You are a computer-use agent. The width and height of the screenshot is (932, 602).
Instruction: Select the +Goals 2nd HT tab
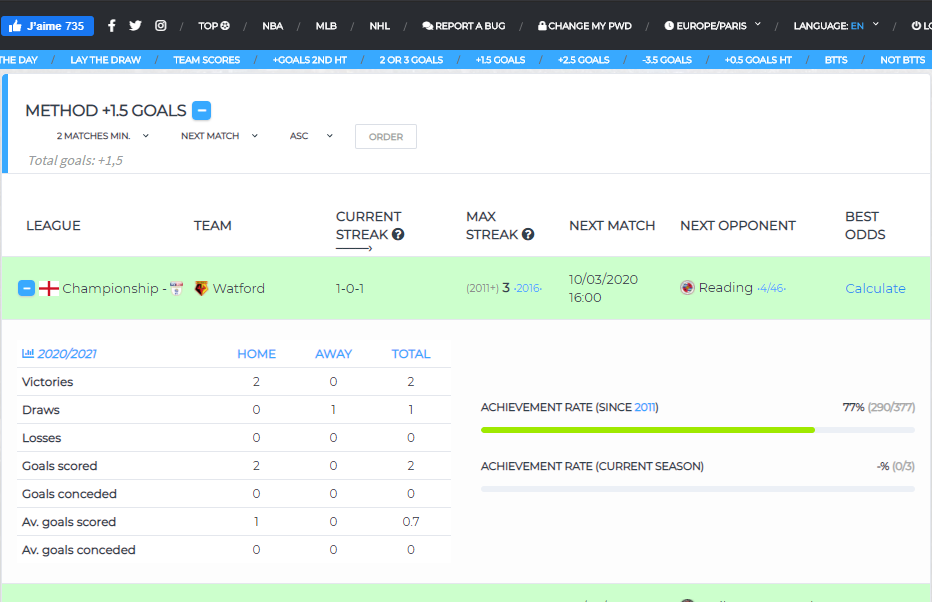[x=310, y=60]
